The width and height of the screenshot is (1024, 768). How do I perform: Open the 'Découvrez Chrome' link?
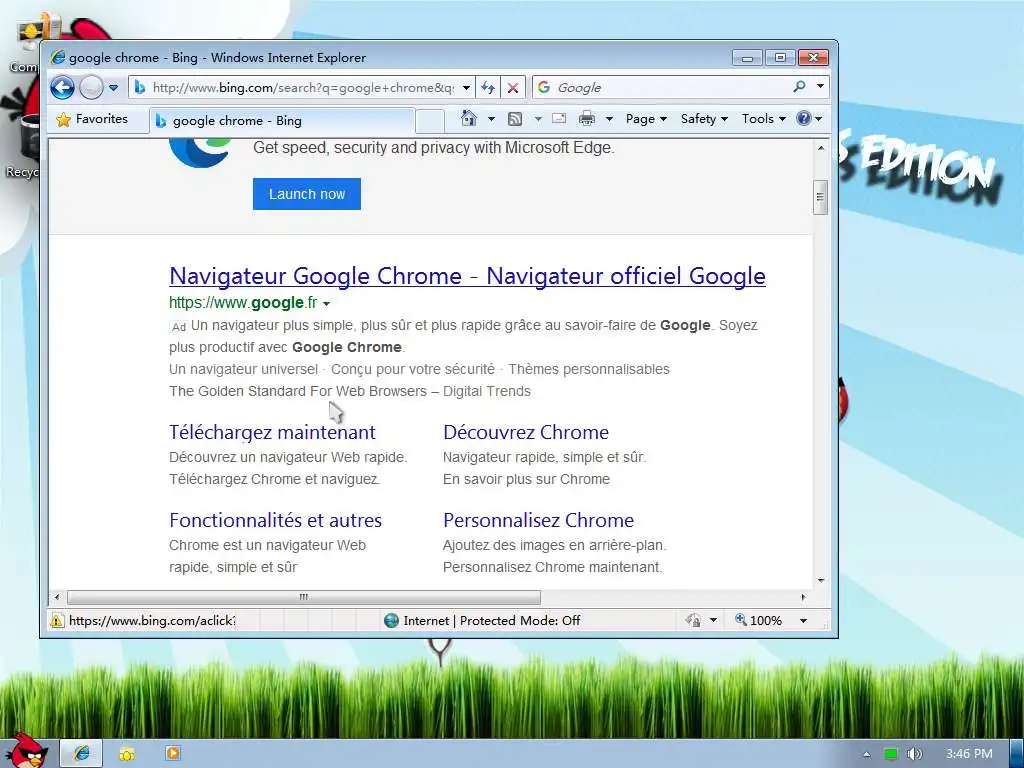[x=526, y=432]
